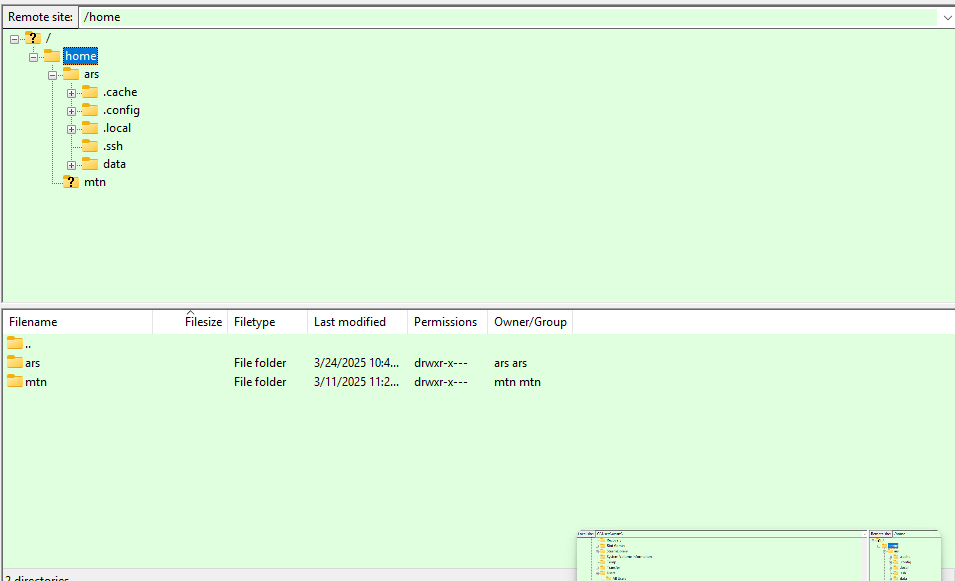
Task: Click the .cache folder icon in tree
Action: (90, 92)
